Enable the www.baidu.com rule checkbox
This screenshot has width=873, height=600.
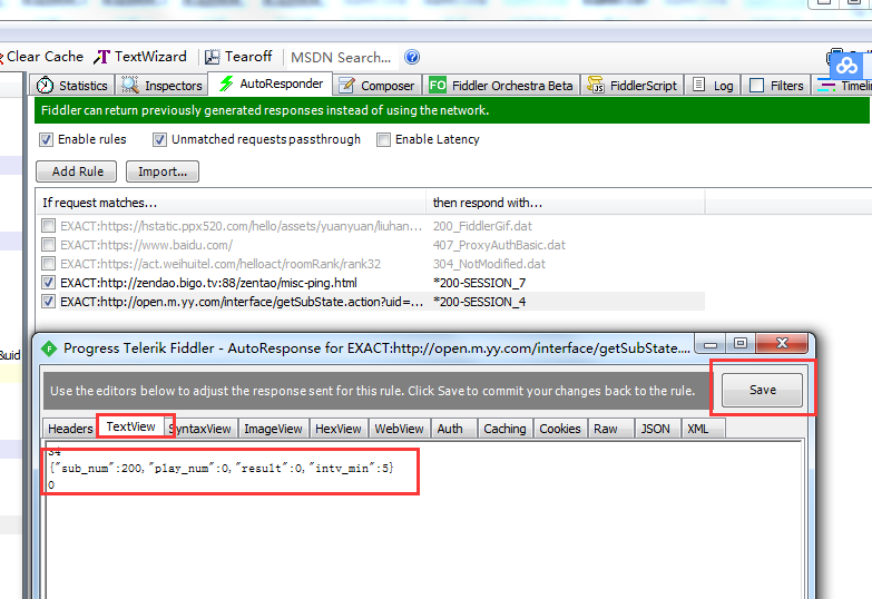pos(48,244)
